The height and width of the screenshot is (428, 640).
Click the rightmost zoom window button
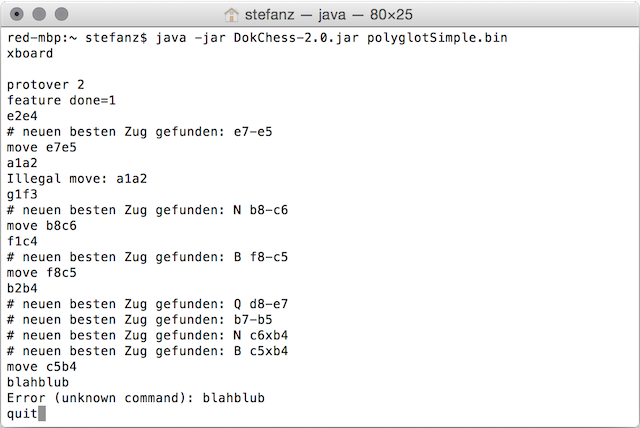point(62,14)
